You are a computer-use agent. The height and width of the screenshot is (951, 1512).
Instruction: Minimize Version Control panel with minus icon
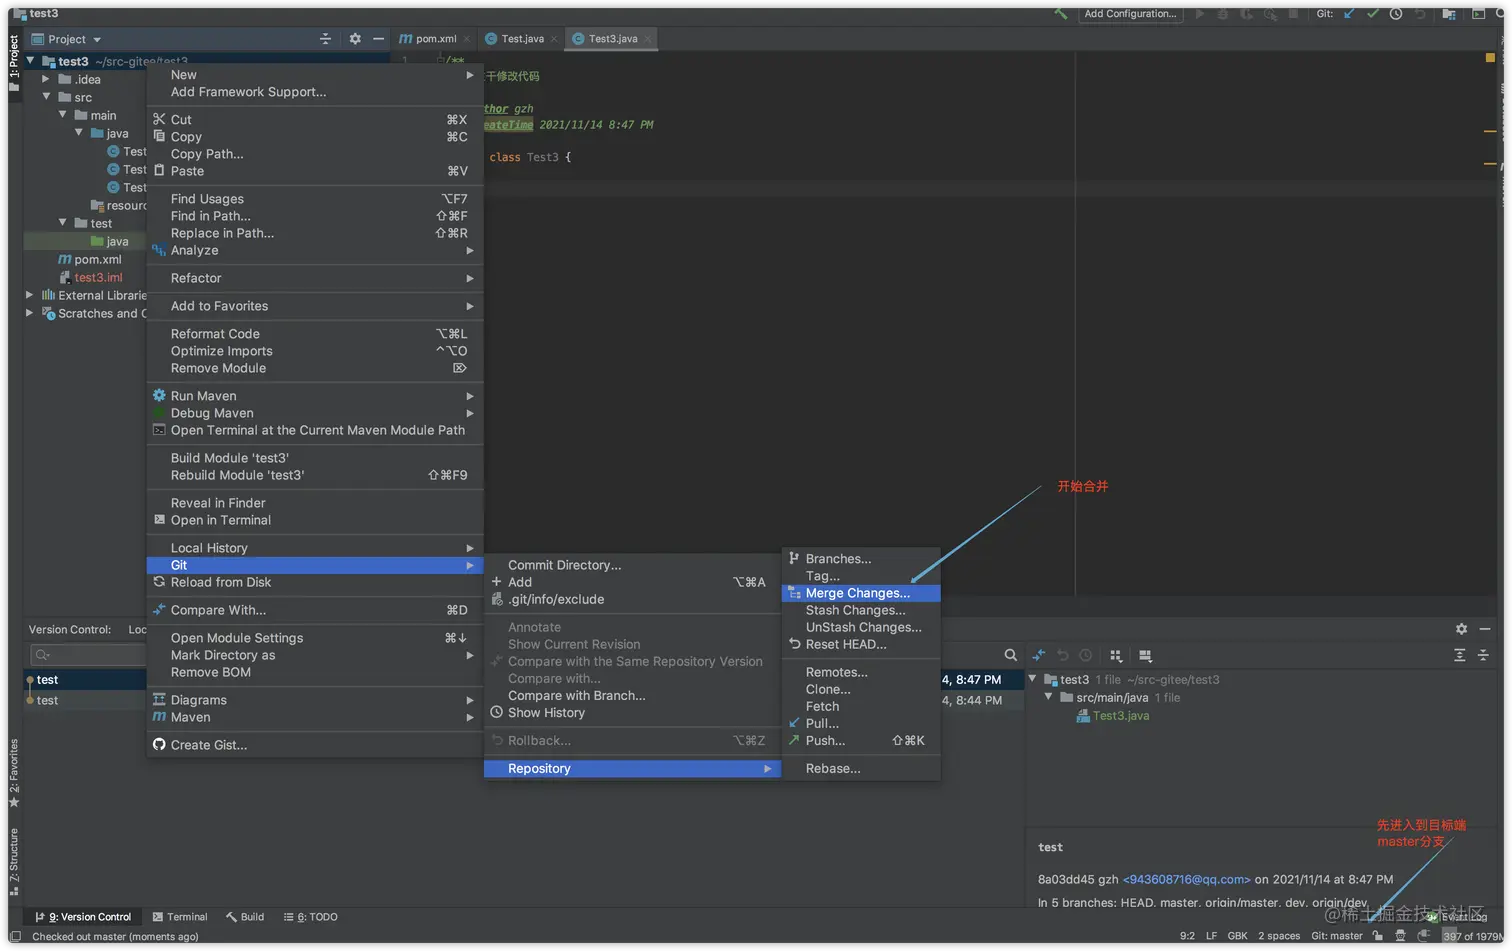(x=1485, y=629)
